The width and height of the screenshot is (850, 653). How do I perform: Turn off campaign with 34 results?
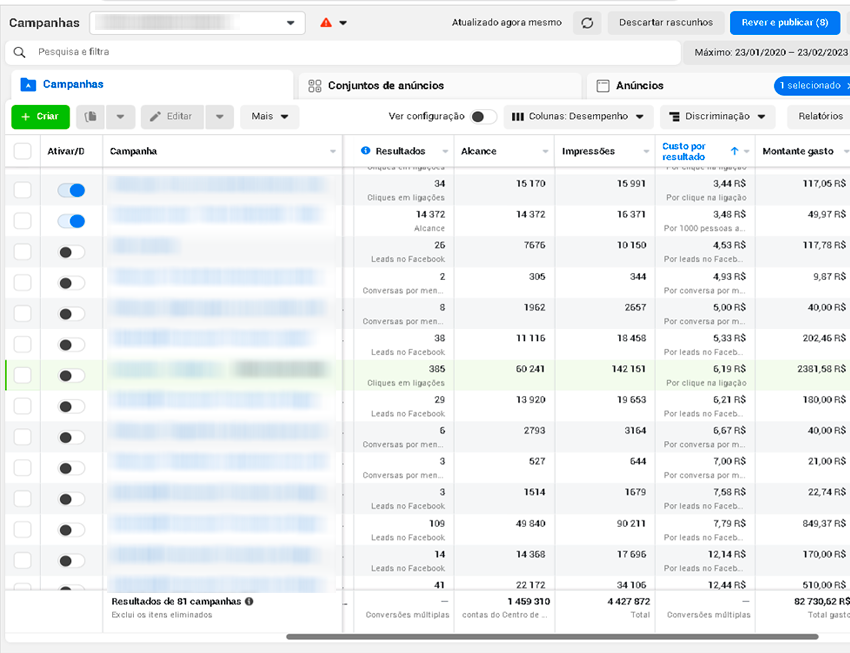point(72,190)
